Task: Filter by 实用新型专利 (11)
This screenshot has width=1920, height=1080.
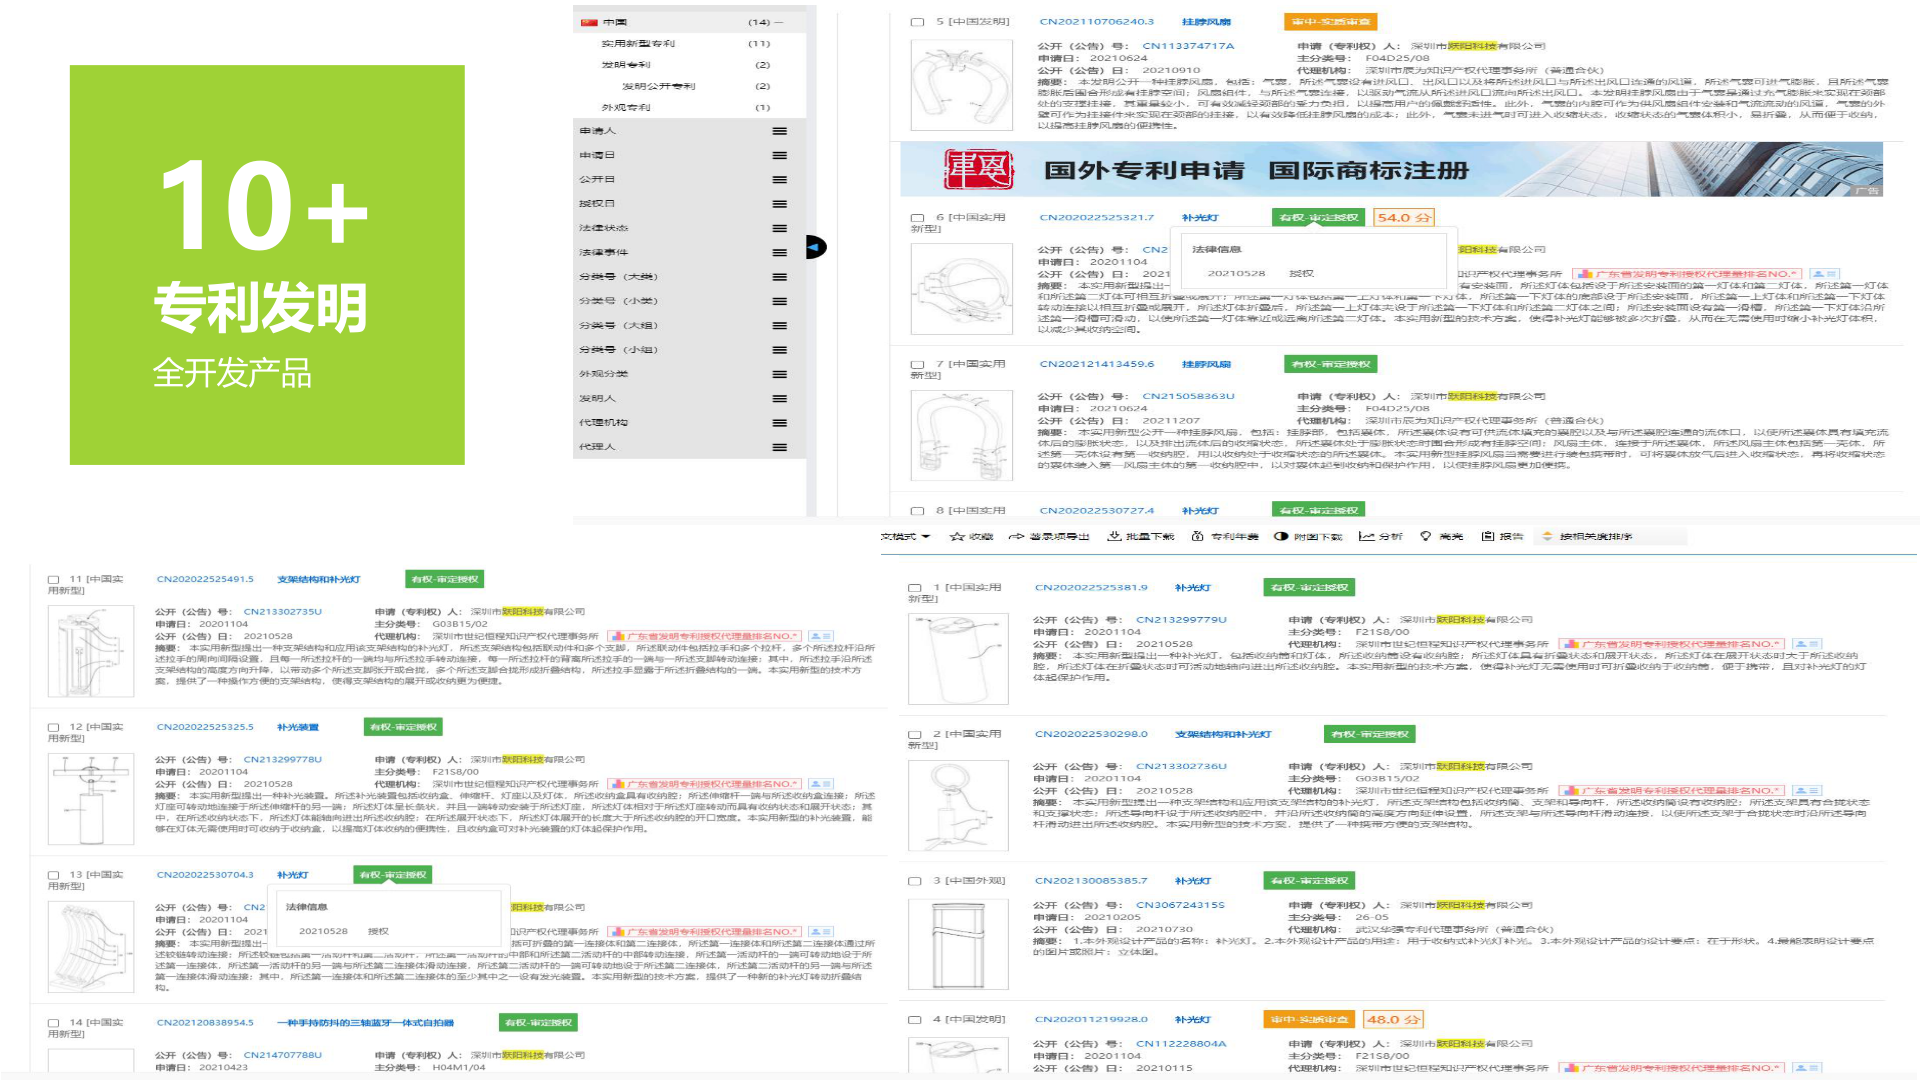Action: click(x=638, y=44)
